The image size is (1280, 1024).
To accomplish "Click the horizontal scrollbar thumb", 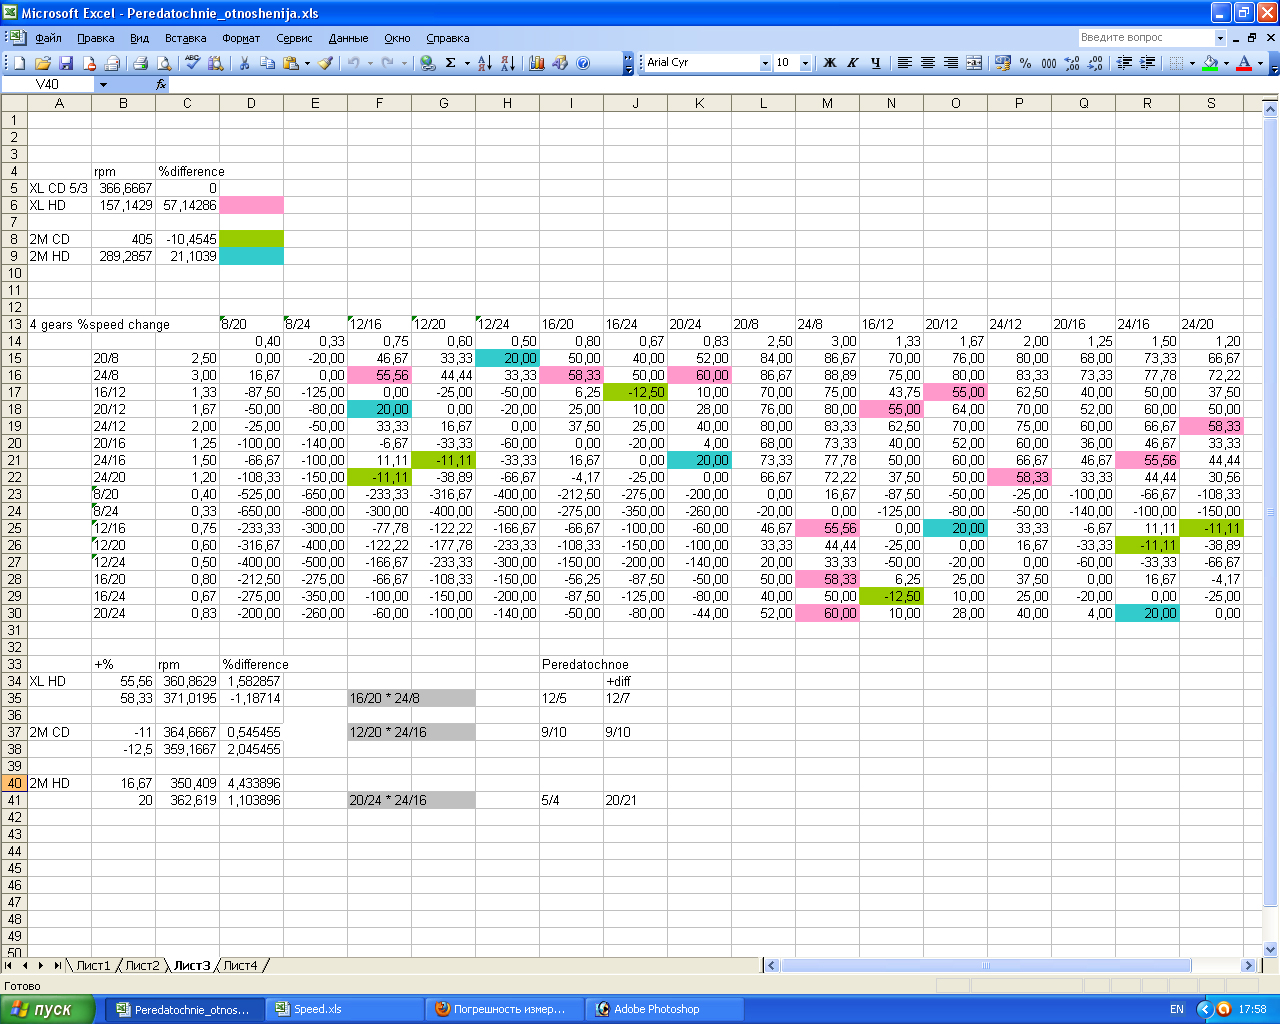I will [x=986, y=966].
